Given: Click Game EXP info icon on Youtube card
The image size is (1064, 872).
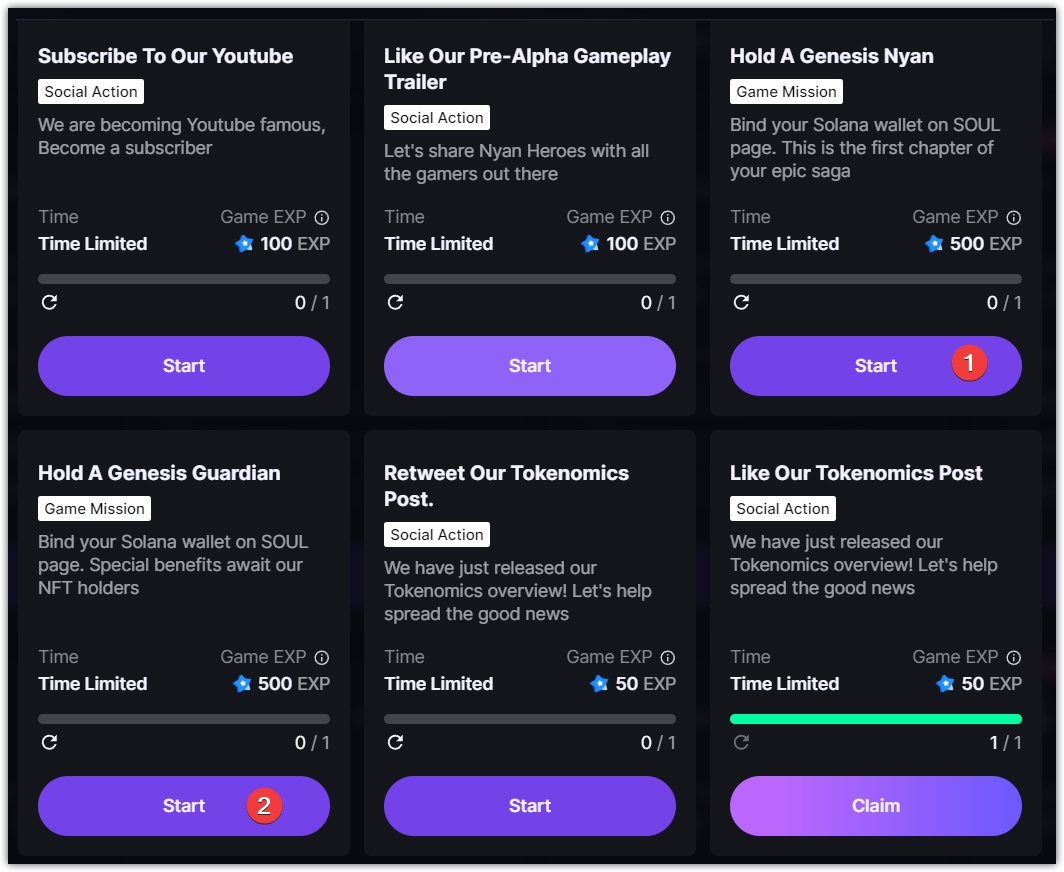Looking at the screenshot, I should 322,217.
